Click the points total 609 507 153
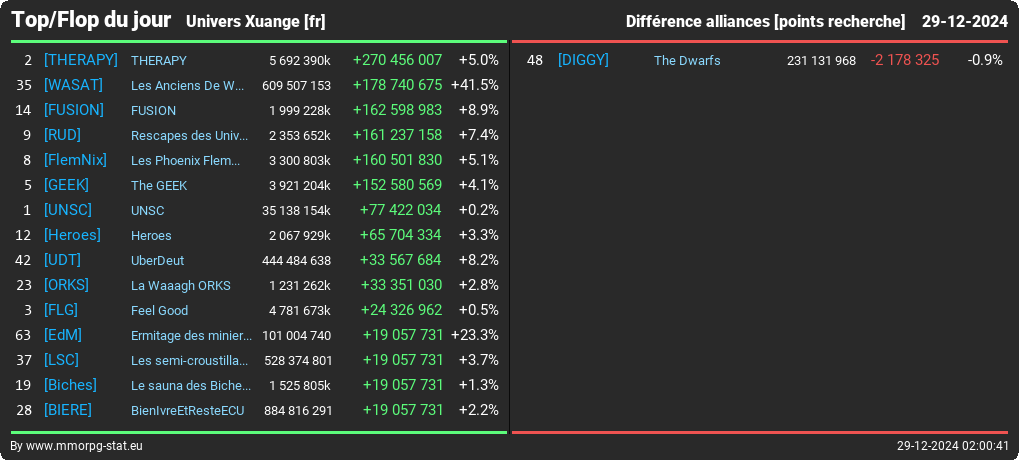Viewport: 1019px width, 460px height. (296, 86)
